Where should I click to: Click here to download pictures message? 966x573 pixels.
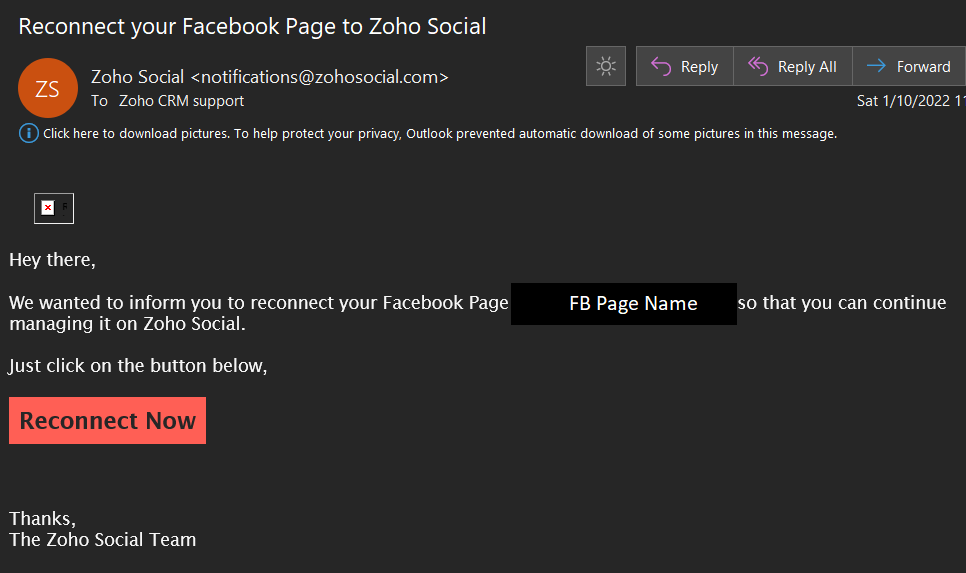point(440,134)
